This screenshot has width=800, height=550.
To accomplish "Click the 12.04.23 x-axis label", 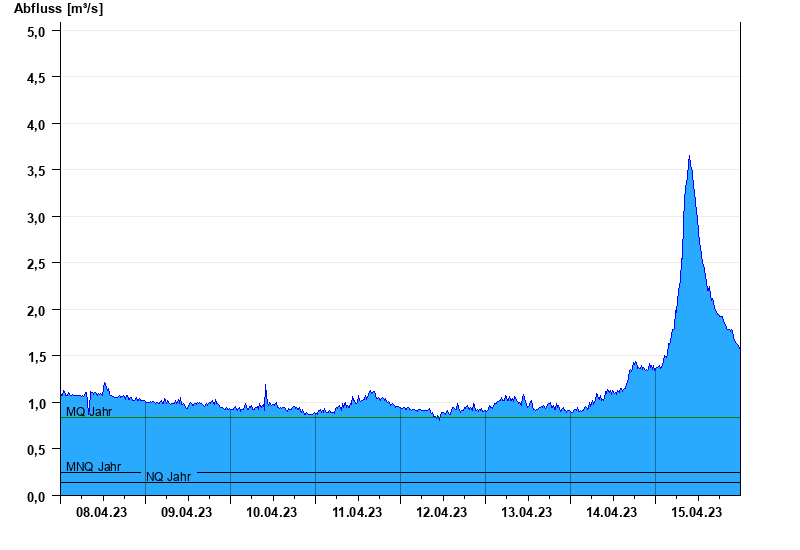I will pos(442,513).
